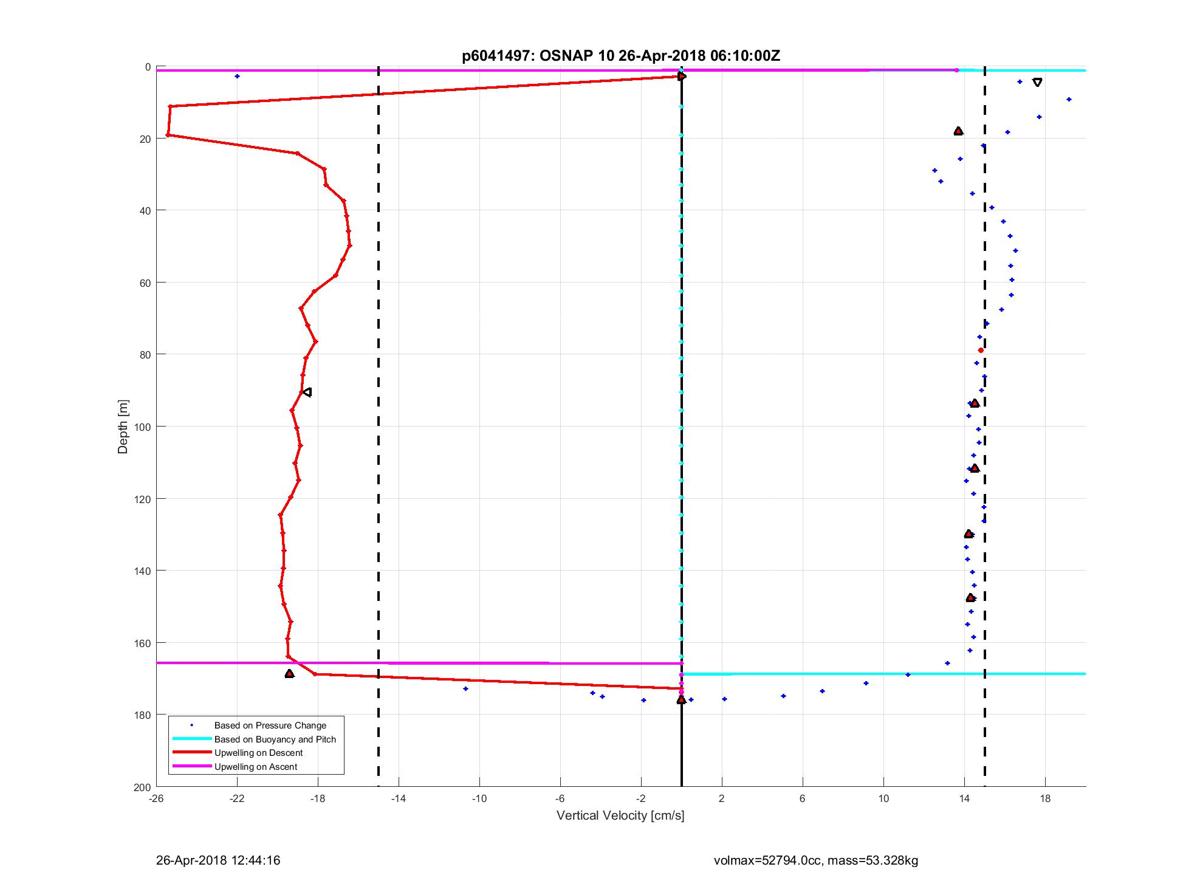Screen dimensions: 1200x885
Task: Click the x-axis tick label '-18'
Action: pos(318,798)
